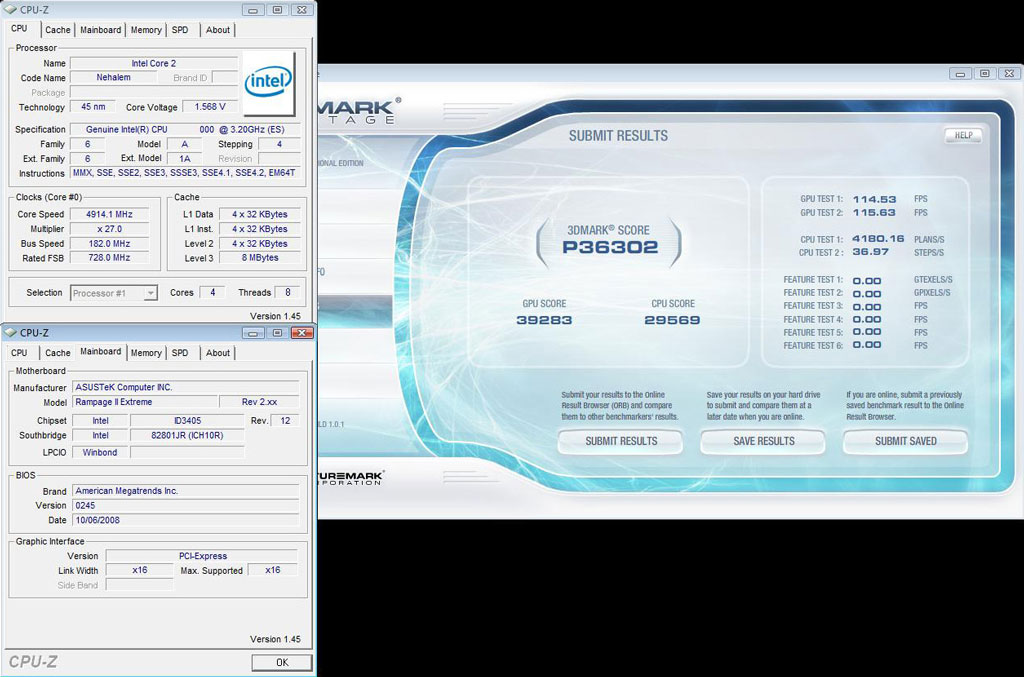This screenshot has width=1024, height=677.
Task: Expand the Processor #1 selection dropdown
Action: point(150,293)
